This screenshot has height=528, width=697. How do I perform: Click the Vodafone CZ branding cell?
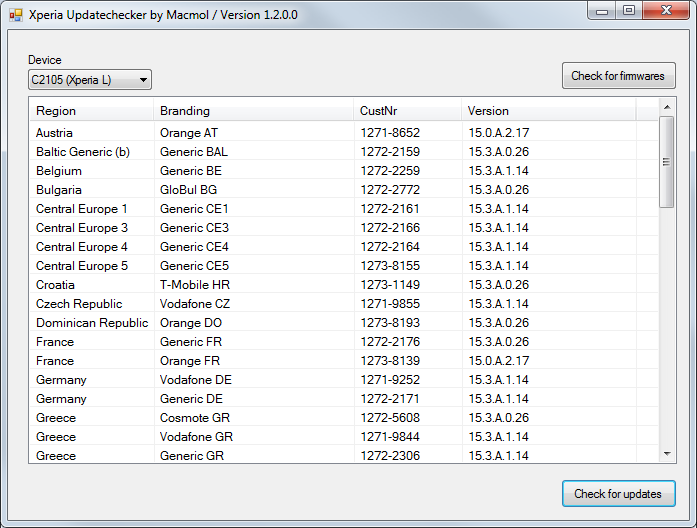pos(195,304)
